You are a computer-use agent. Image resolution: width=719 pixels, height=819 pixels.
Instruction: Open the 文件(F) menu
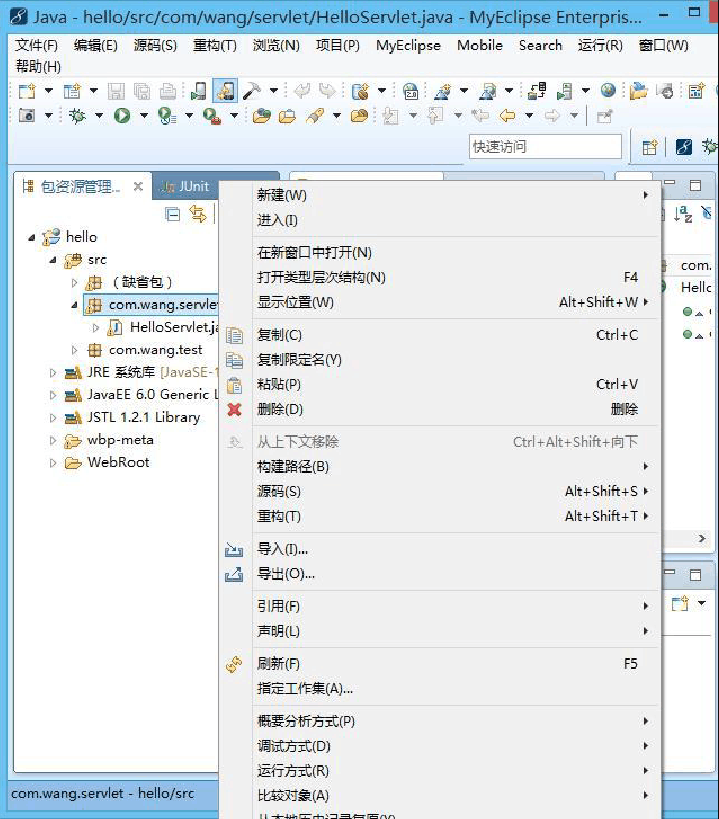point(36,45)
